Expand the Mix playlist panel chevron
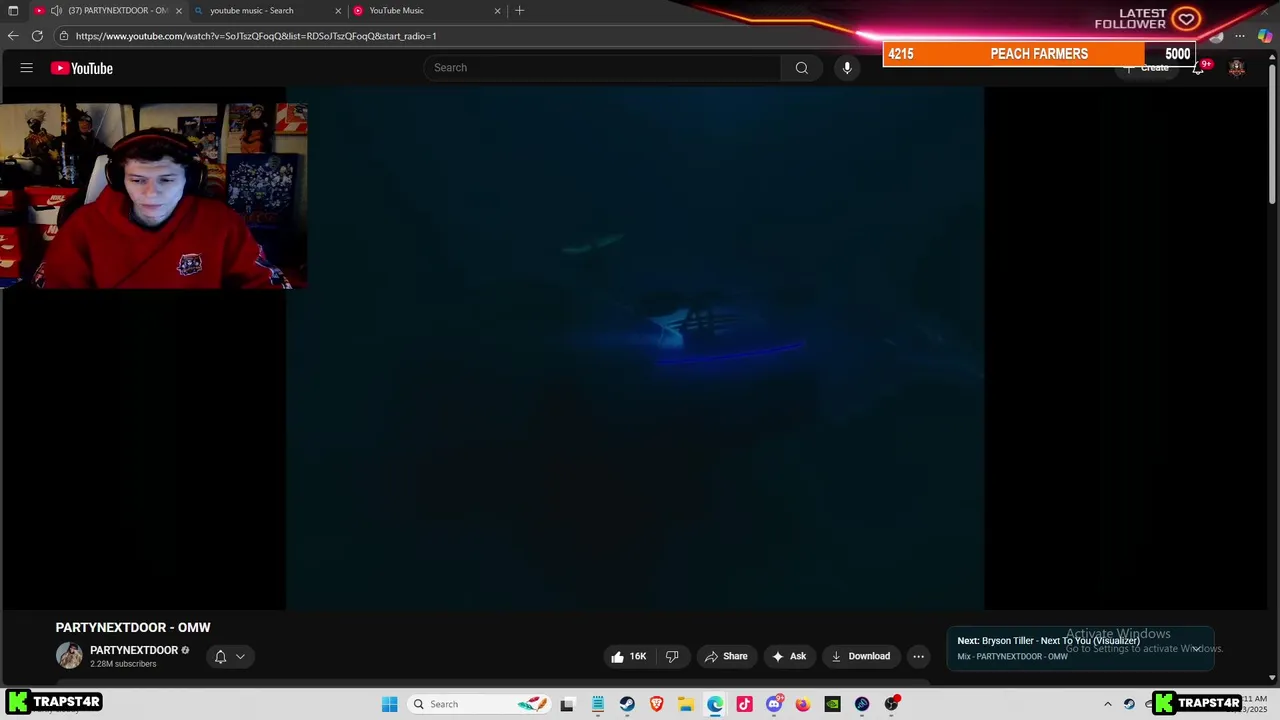 [1196, 648]
